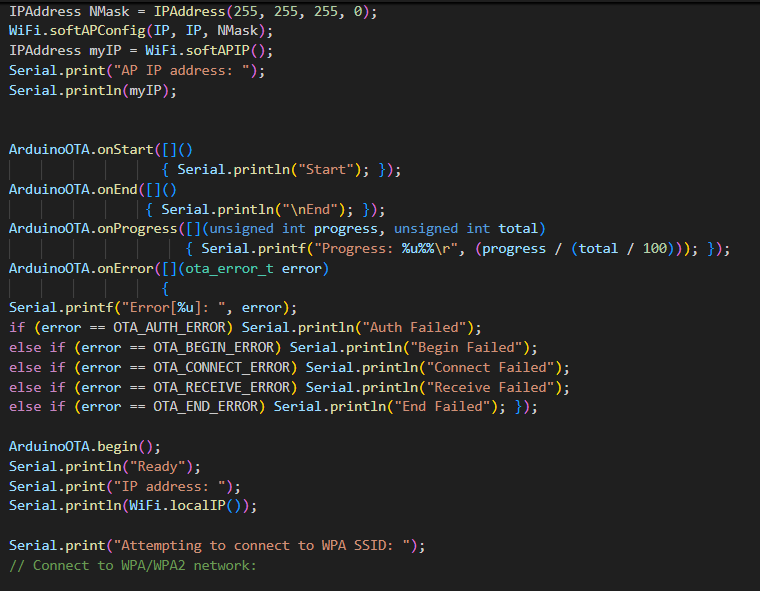The height and width of the screenshot is (591, 760).
Task: Click on the ArduinoOTA.begin() line
Action: (84, 446)
